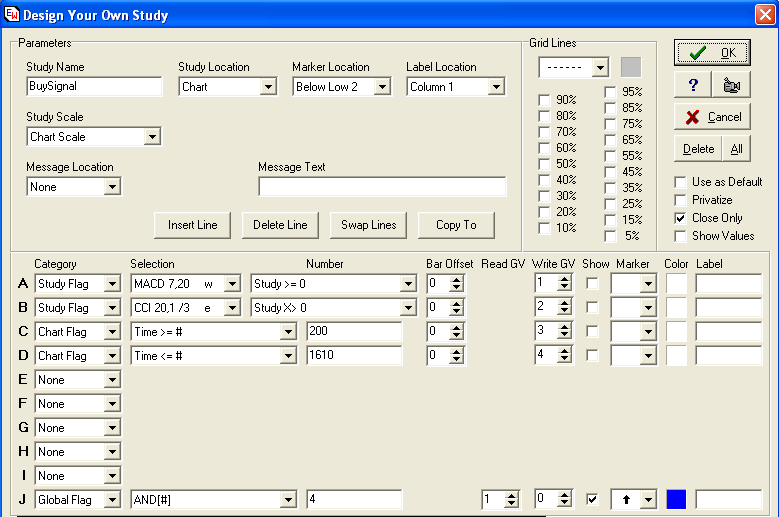Click the question mark help button

click(x=692, y=85)
